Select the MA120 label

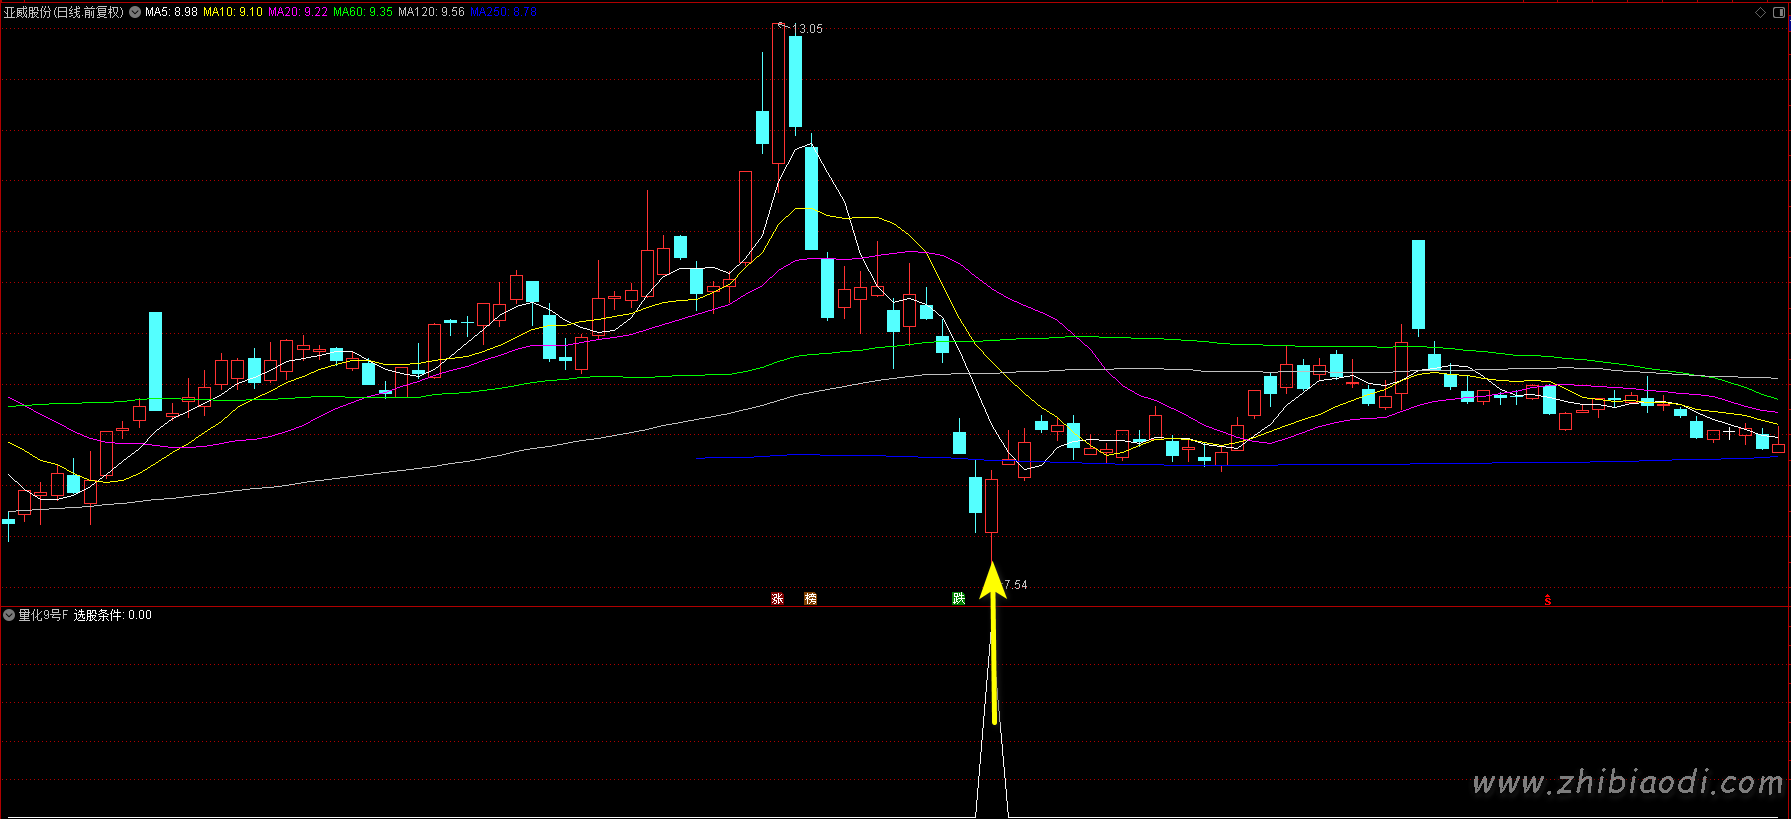(431, 12)
